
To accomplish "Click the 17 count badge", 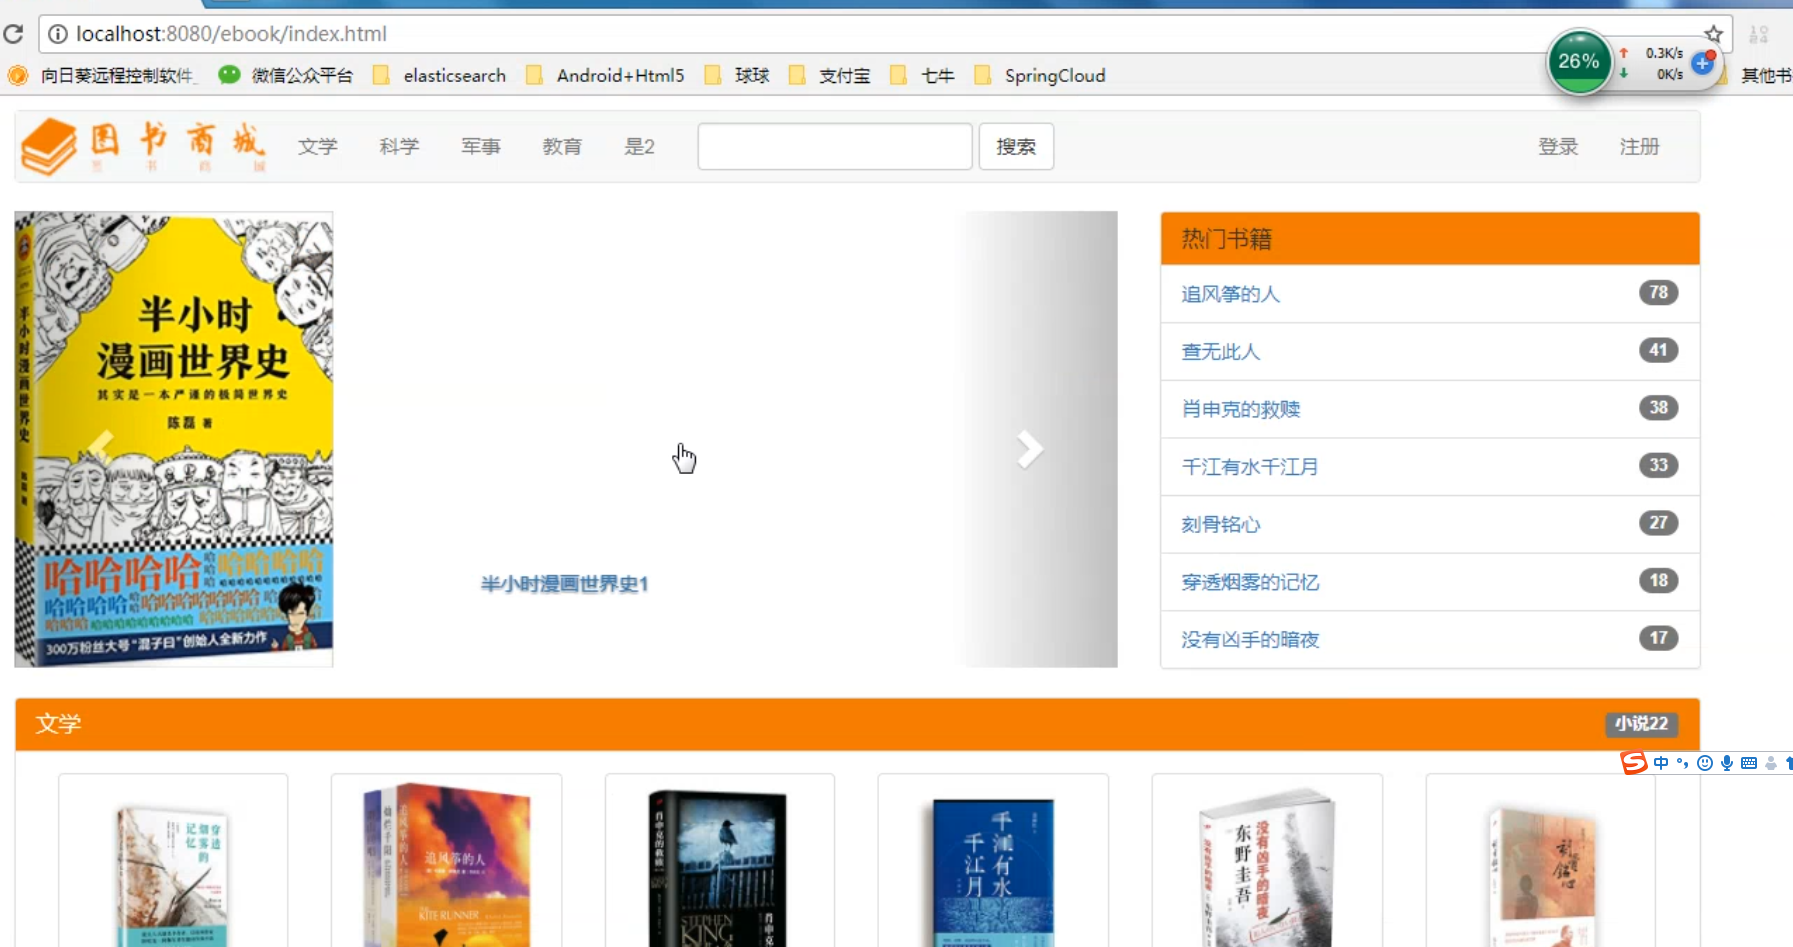I will 1659,638.
